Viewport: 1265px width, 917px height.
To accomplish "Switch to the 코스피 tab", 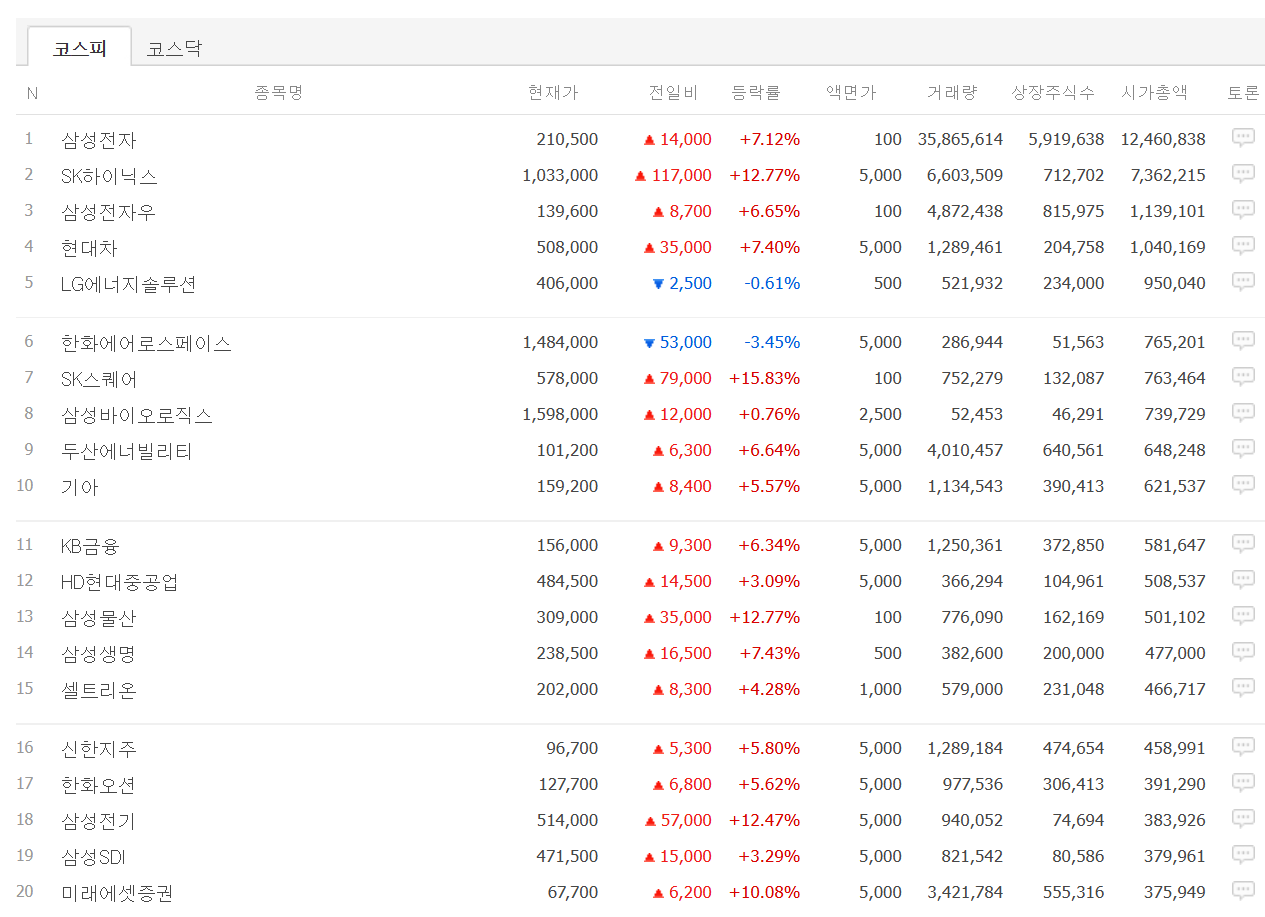I will [x=79, y=47].
